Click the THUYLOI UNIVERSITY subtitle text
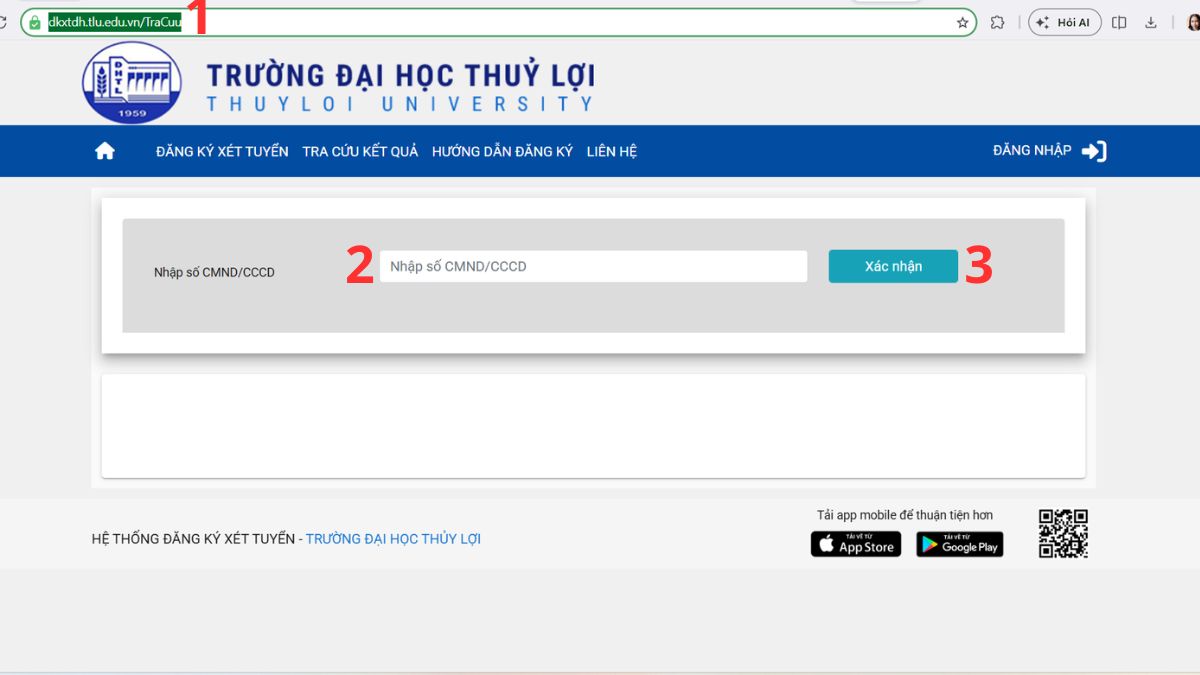 (x=400, y=104)
